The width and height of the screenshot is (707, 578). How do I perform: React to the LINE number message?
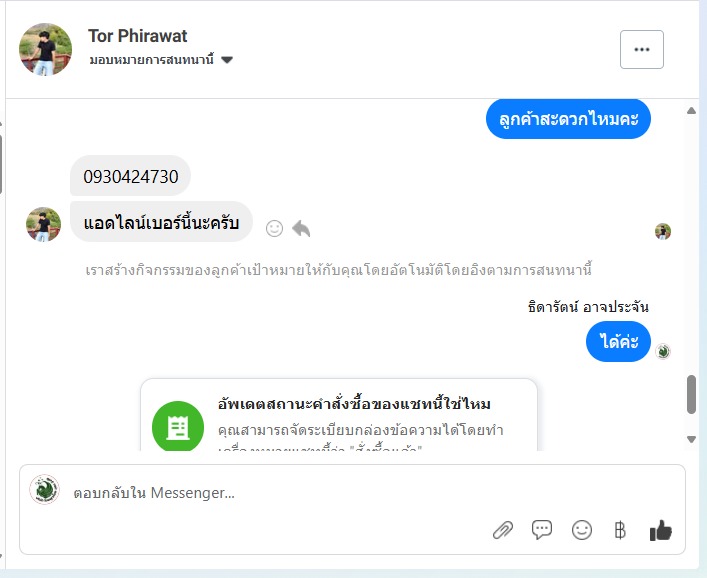click(x=274, y=229)
